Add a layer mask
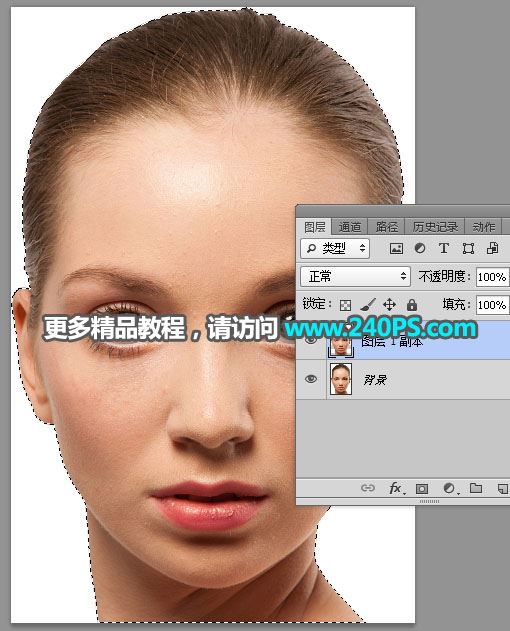The width and height of the screenshot is (510, 631). click(x=421, y=489)
